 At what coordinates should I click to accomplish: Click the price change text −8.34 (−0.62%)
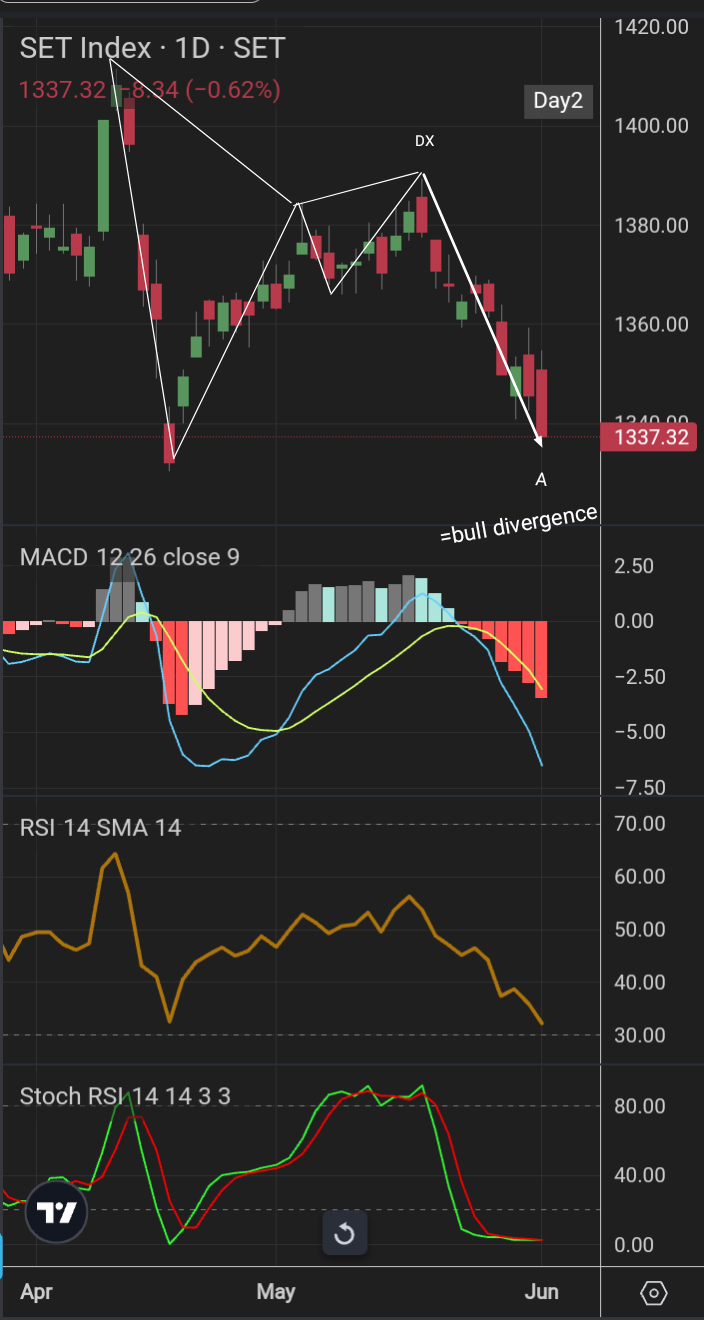pos(199,90)
